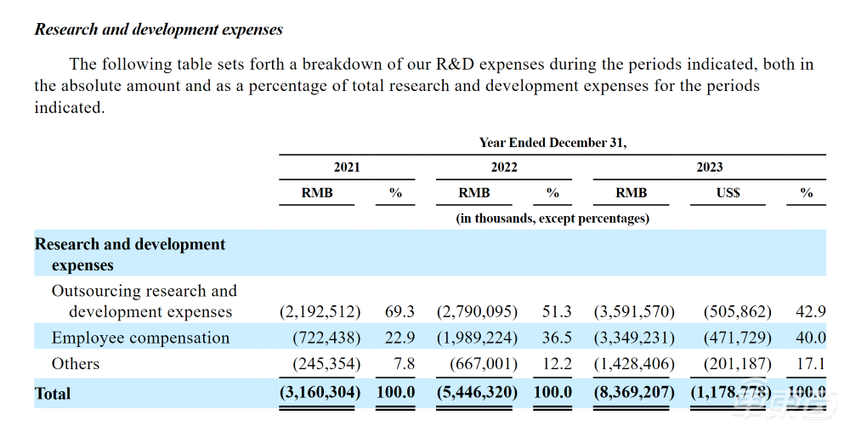The height and width of the screenshot is (432, 850).
Task: Click the 2021 outsourcing value (2,192,512)
Action: [320, 312]
